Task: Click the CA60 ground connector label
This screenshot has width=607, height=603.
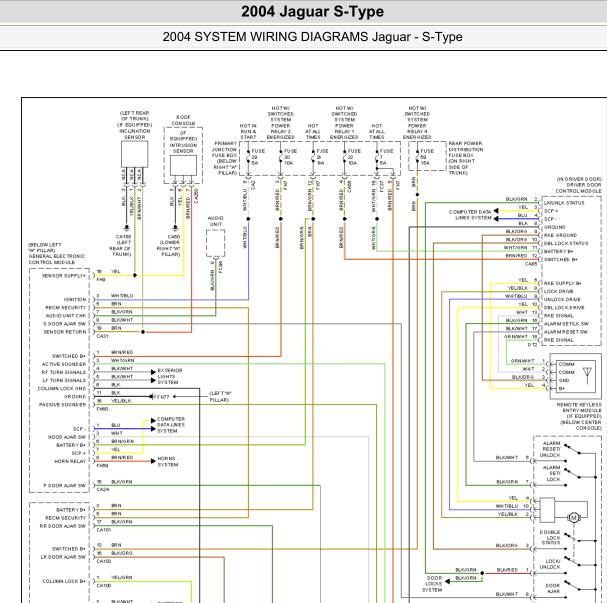Action: point(174,236)
